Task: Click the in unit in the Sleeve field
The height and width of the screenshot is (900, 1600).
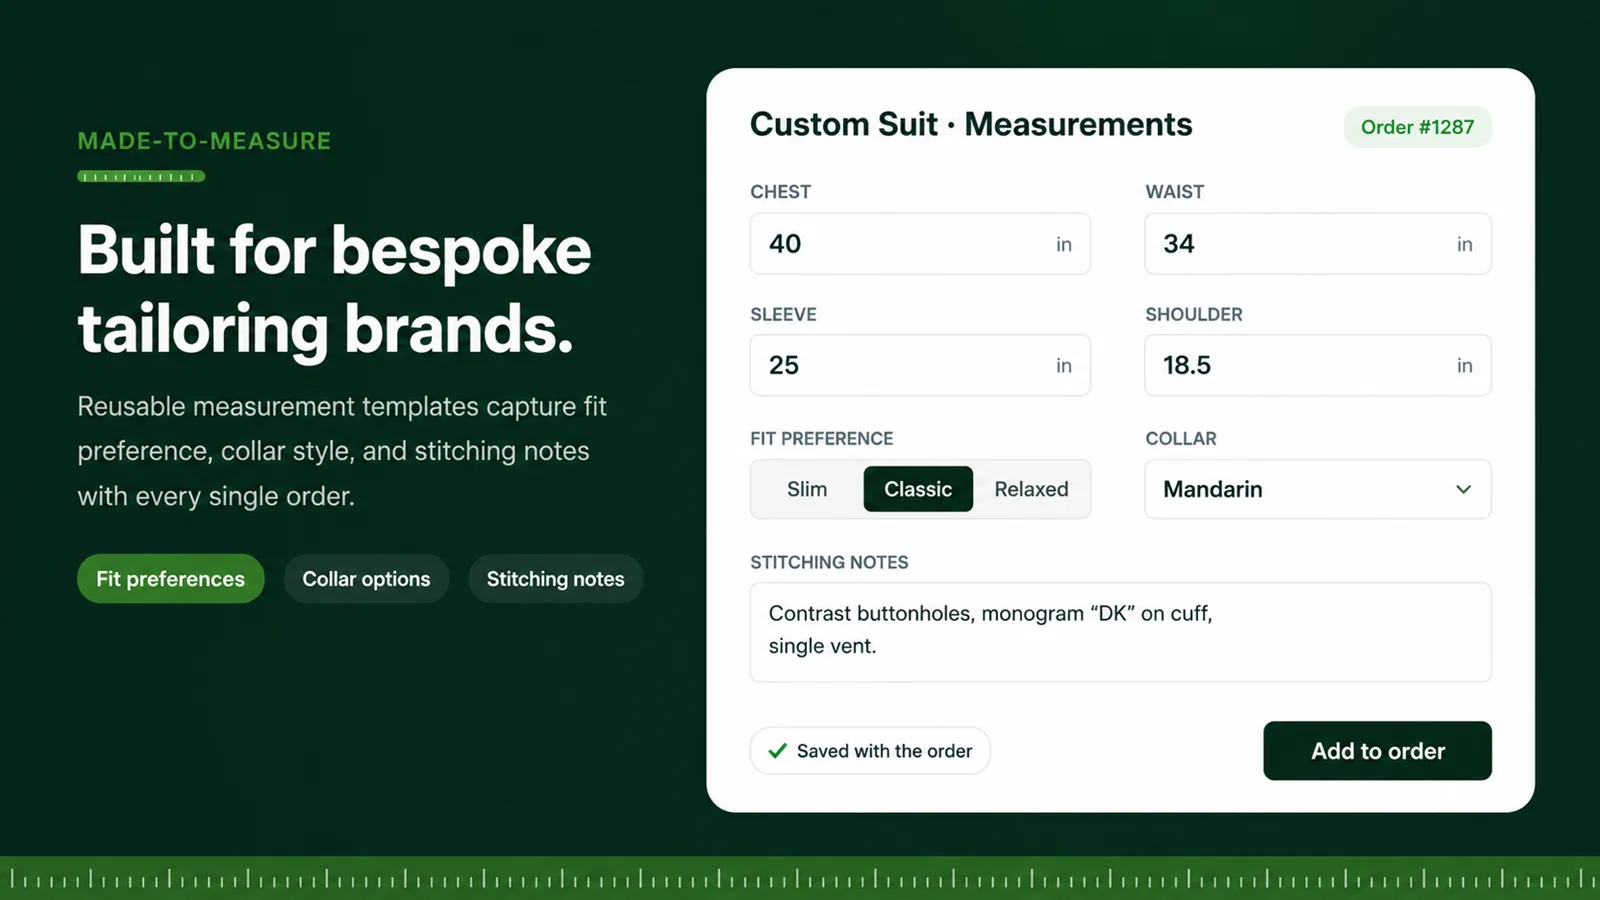Action: tap(1064, 366)
